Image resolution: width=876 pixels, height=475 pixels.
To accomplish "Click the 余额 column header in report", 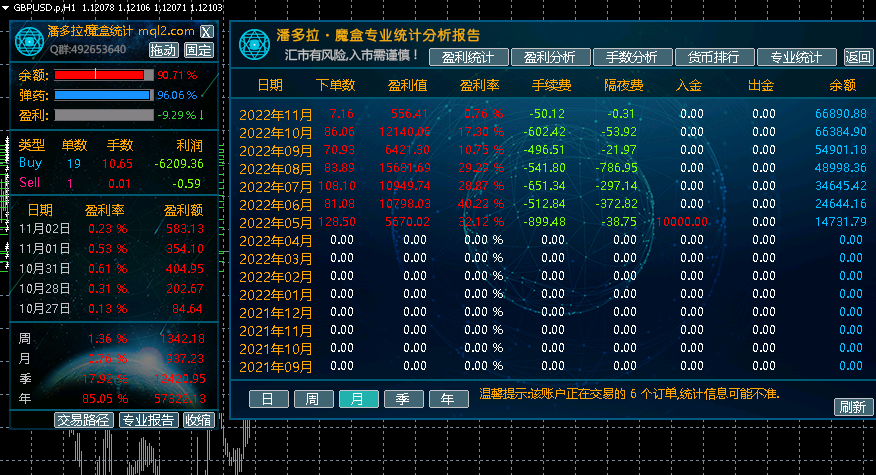I will point(842,85).
